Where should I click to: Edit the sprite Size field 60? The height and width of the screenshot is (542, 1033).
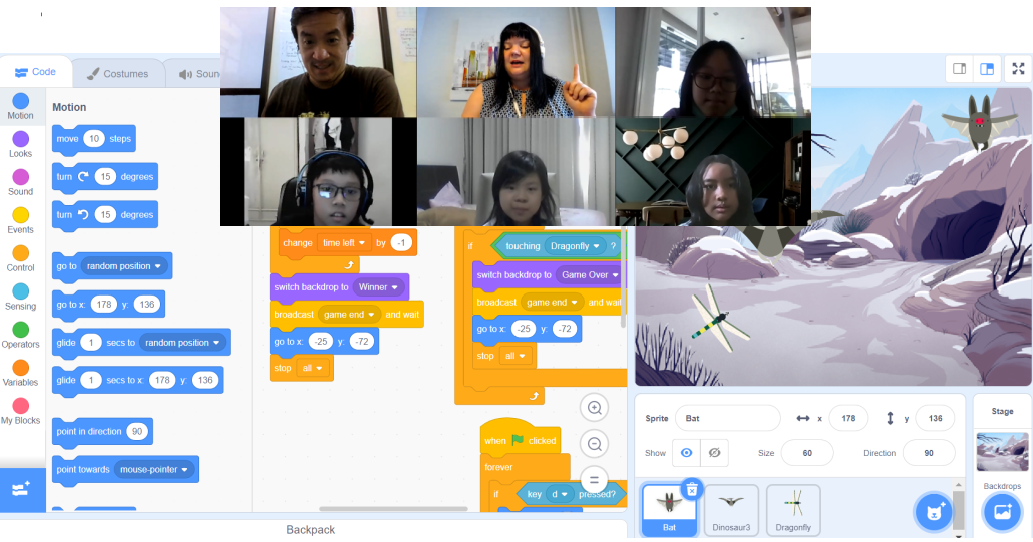click(807, 453)
